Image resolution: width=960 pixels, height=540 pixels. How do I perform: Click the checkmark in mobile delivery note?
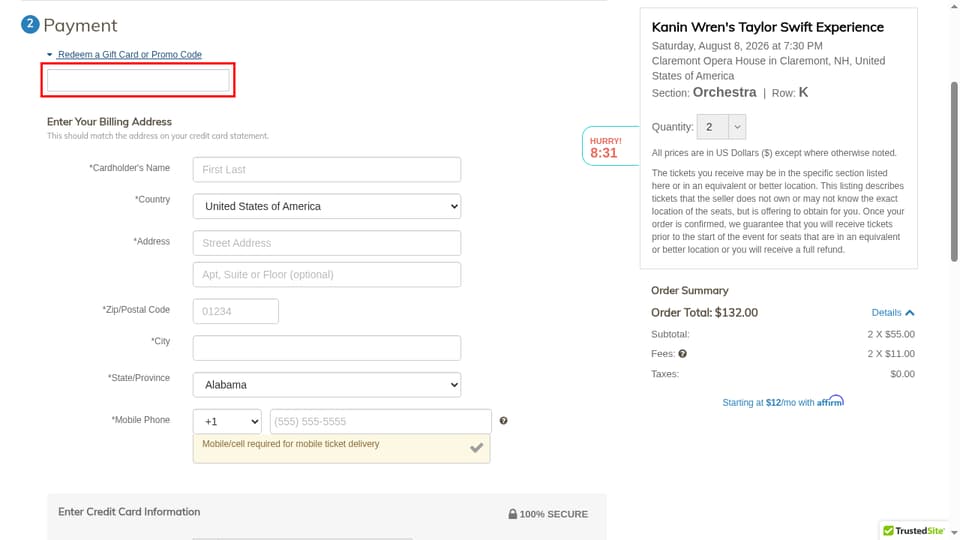tap(476, 448)
